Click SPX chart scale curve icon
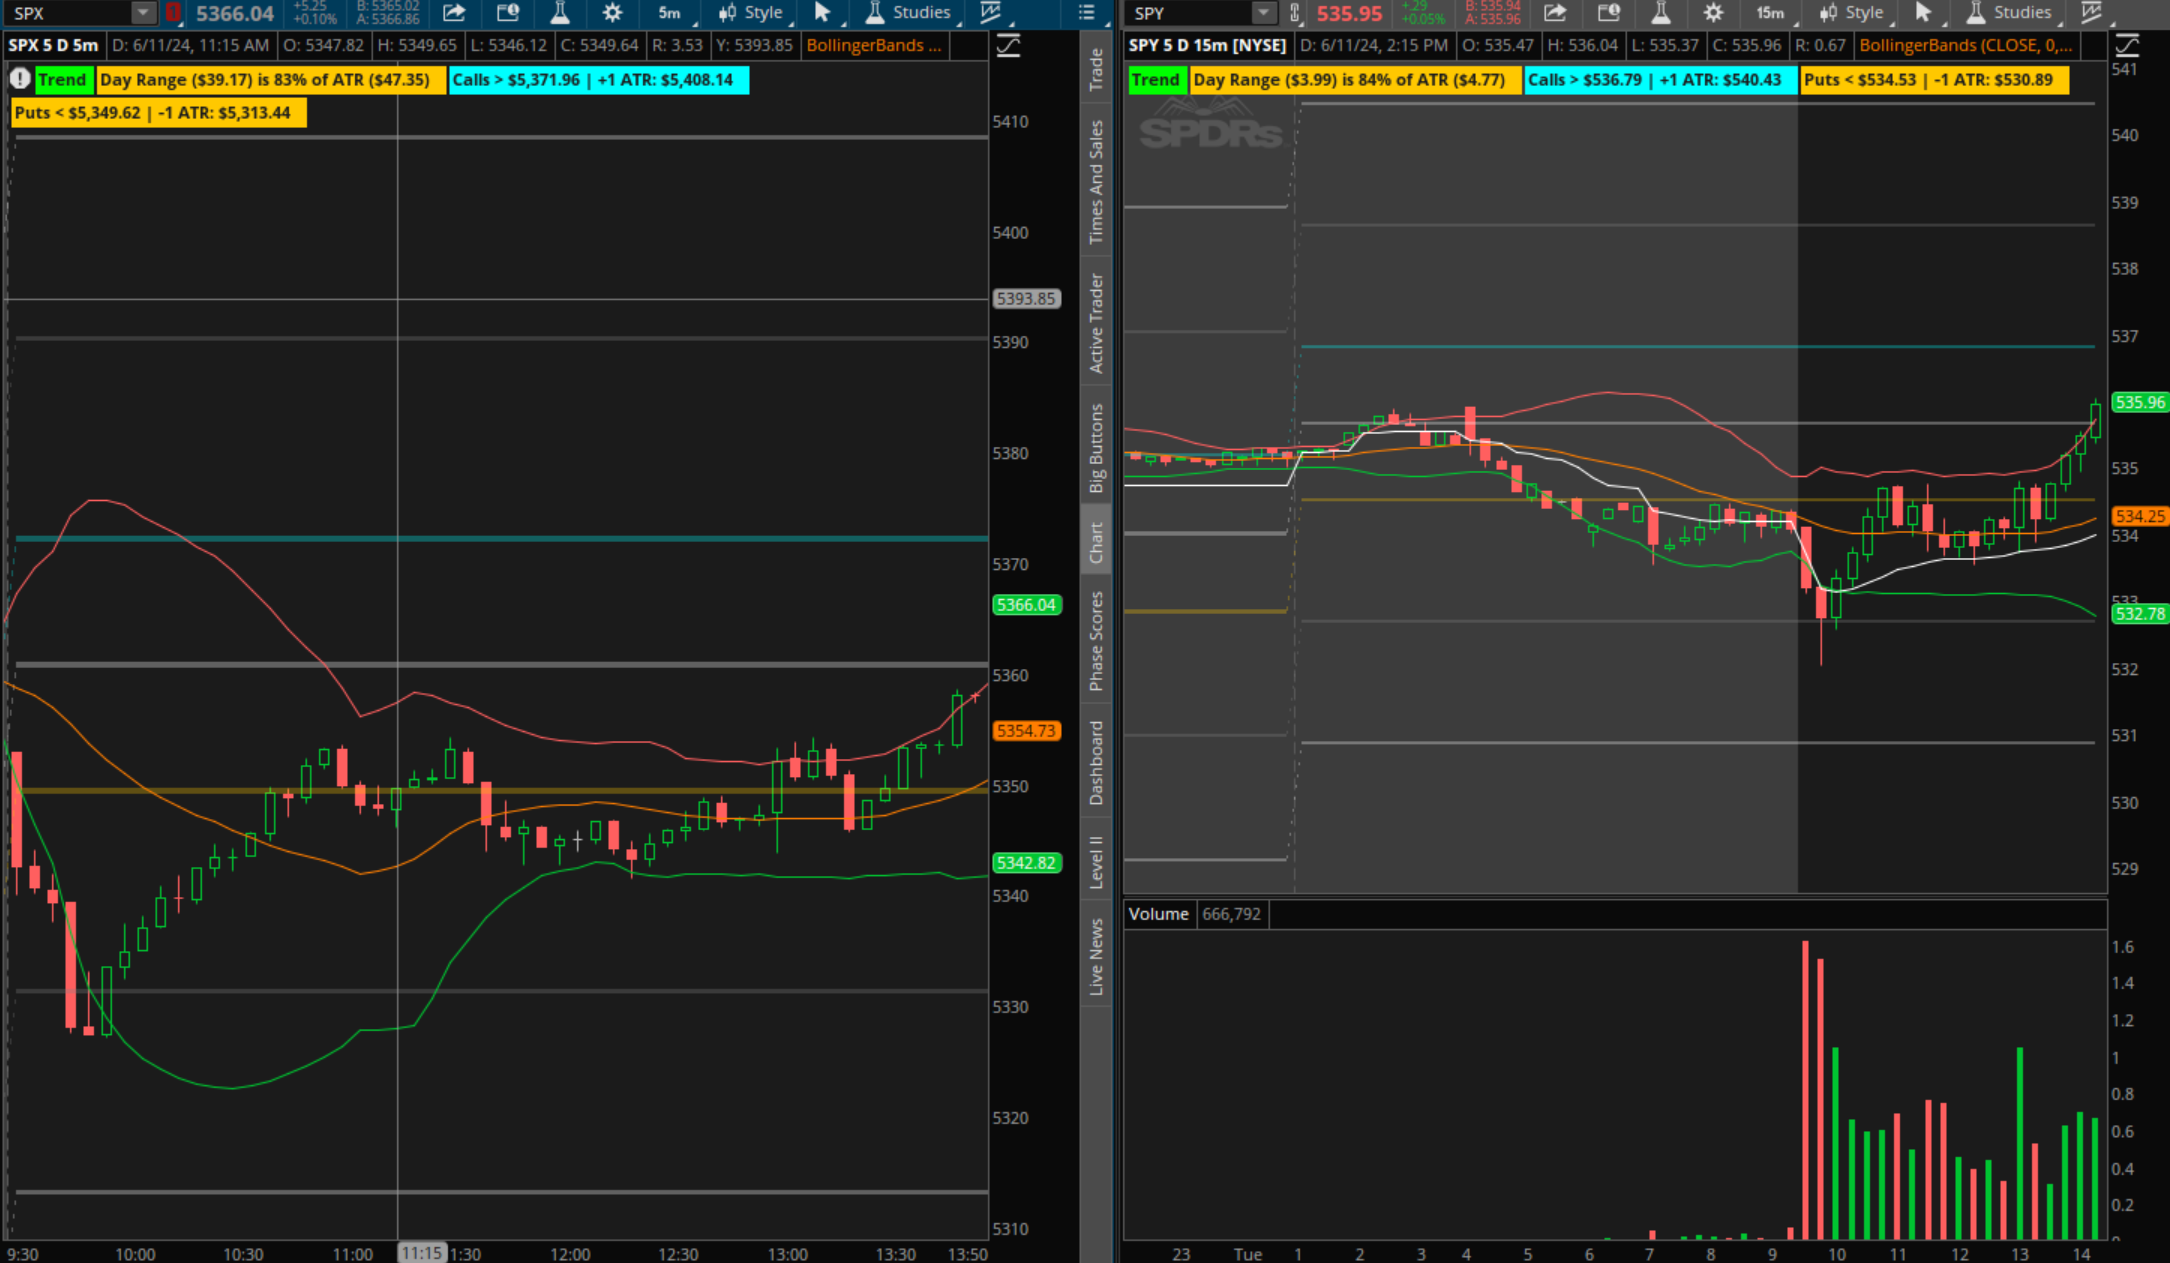The height and width of the screenshot is (1263, 2170). click(x=1008, y=45)
